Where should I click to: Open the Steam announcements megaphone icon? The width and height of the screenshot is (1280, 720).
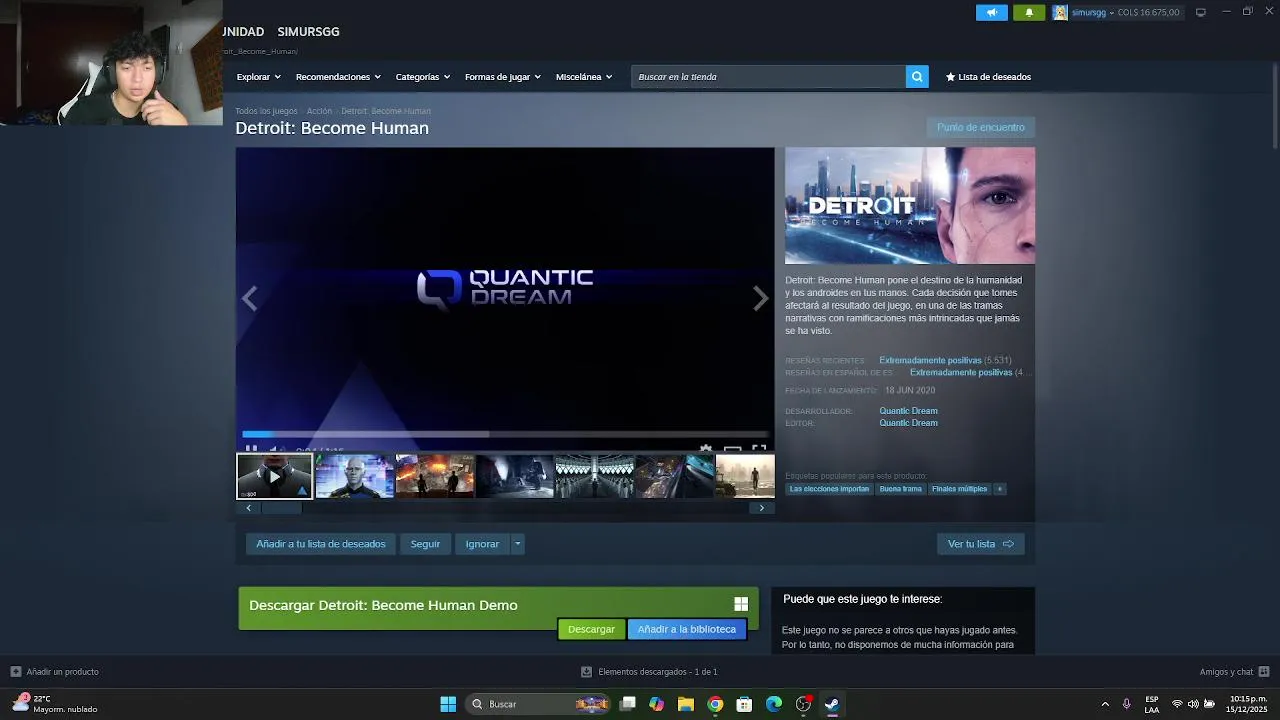[992, 12]
